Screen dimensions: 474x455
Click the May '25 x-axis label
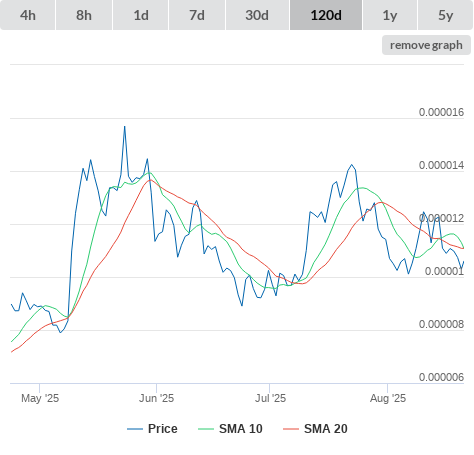point(40,398)
